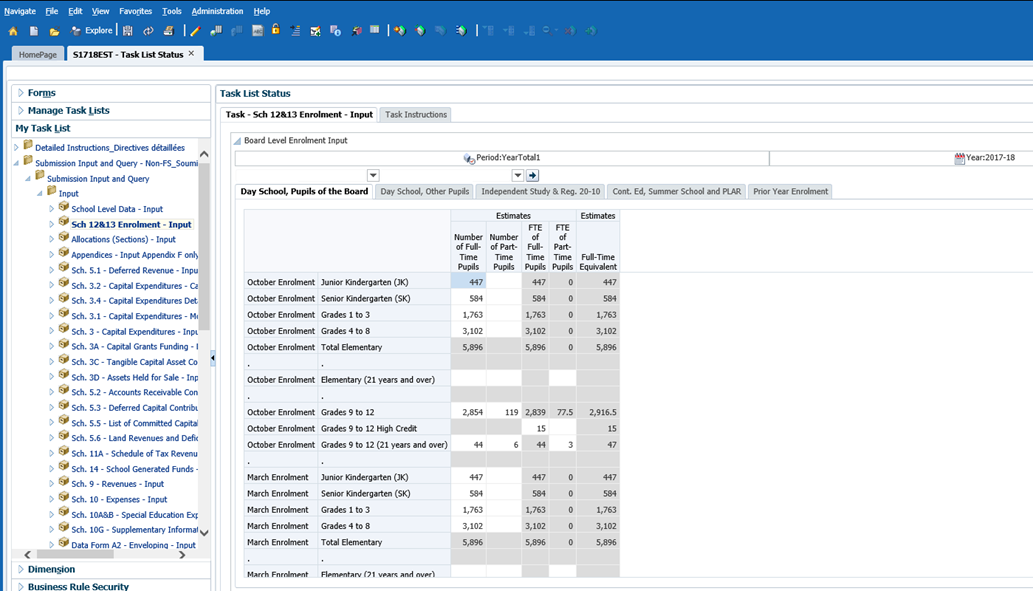The width and height of the screenshot is (1033, 591).
Task: Click the Refresh arrows toolbar icon
Action: pyautogui.click(x=148, y=31)
